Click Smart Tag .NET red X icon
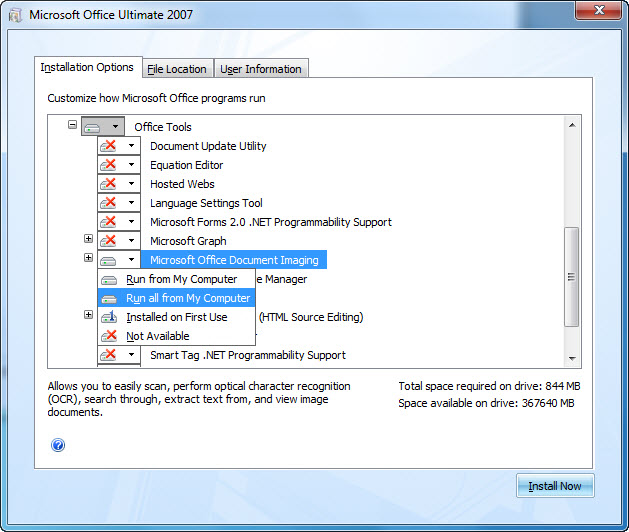Screen dimensions: 629x532 click(108, 355)
